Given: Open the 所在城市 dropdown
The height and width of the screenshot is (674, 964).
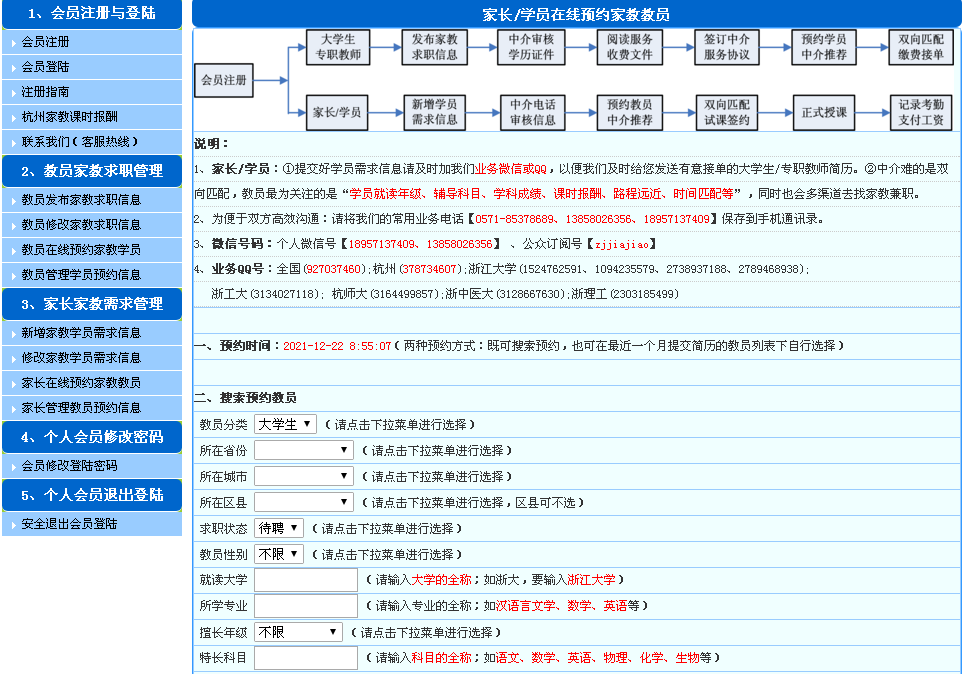Looking at the screenshot, I should tap(303, 476).
